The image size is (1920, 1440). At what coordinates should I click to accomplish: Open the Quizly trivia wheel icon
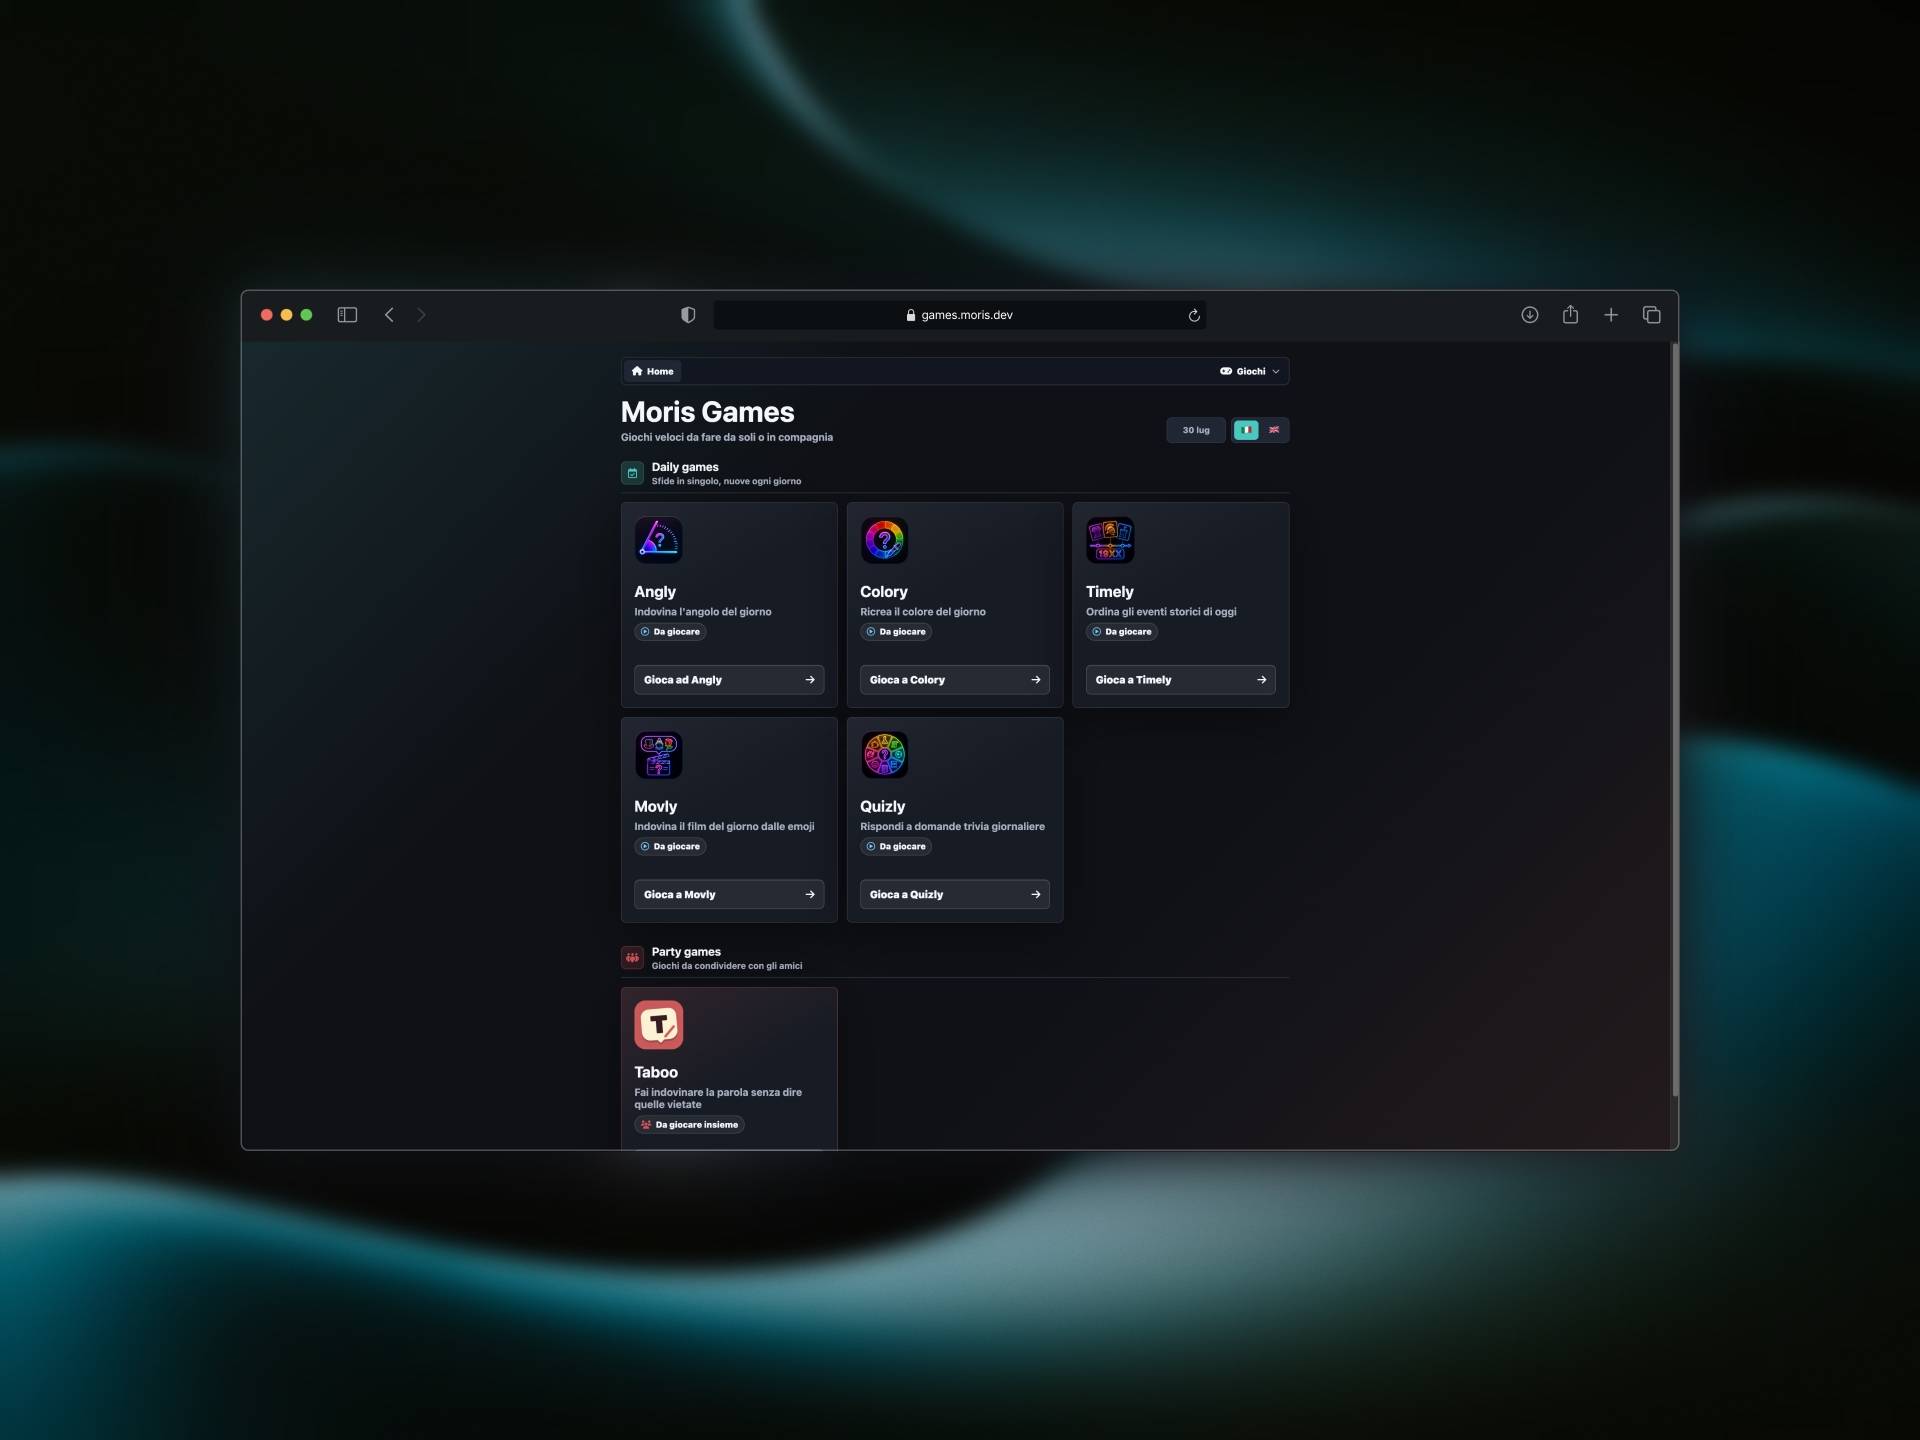(884, 755)
